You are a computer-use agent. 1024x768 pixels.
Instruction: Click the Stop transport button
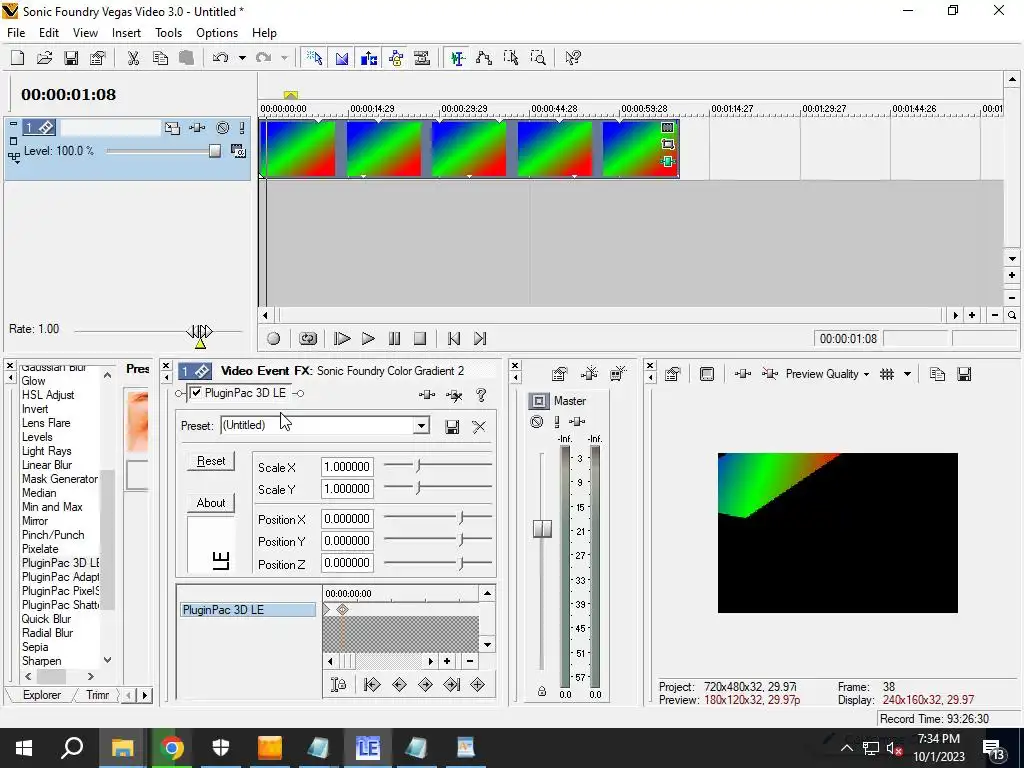click(x=420, y=338)
